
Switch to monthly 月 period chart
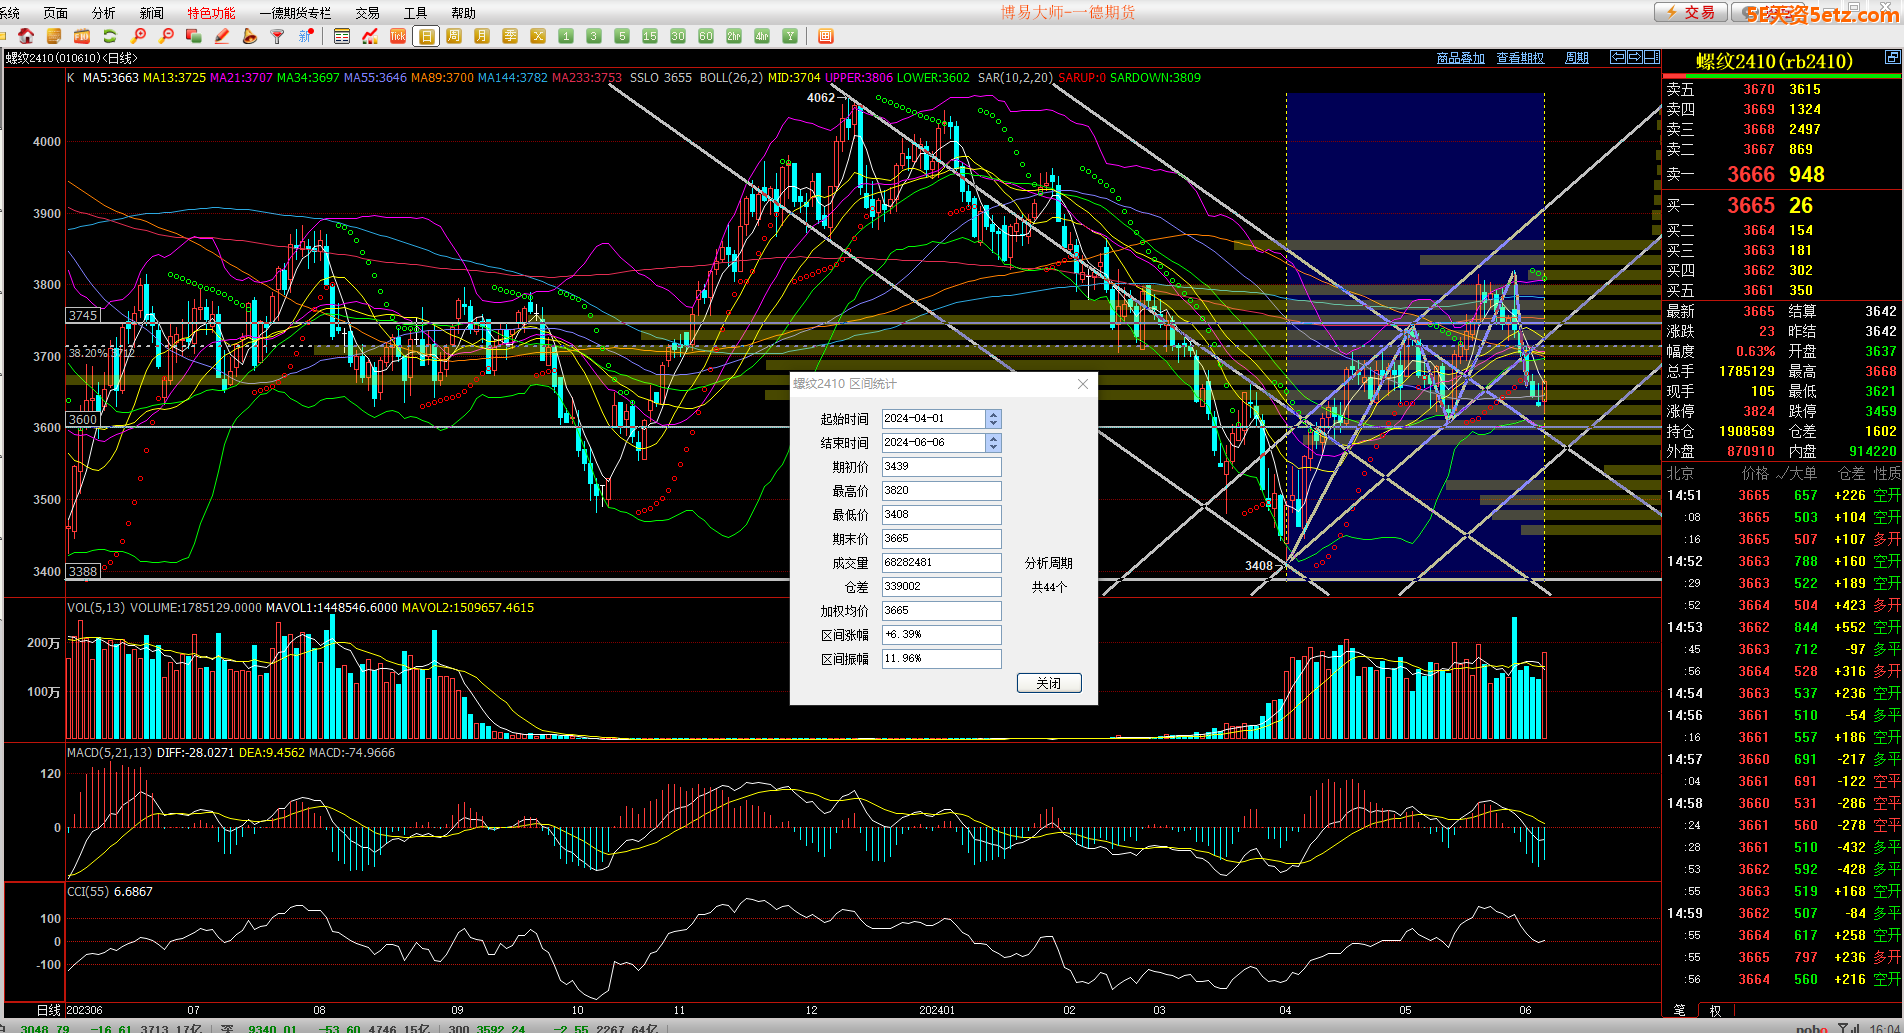pyautogui.click(x=482, y=36)
